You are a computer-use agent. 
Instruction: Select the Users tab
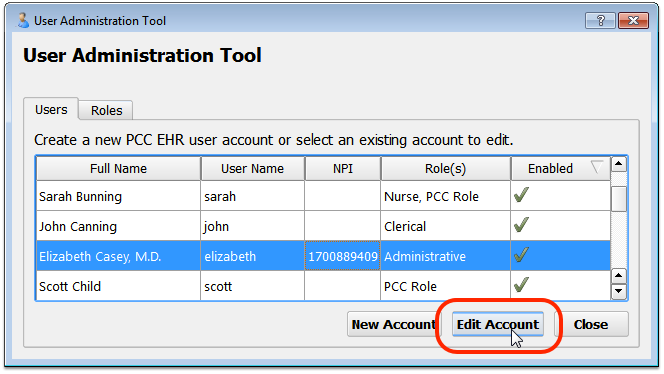click(51, 110)
